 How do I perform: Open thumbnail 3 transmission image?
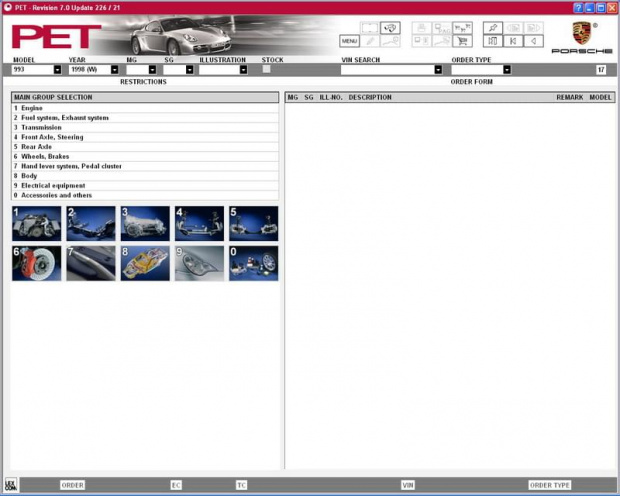(145, 223)
